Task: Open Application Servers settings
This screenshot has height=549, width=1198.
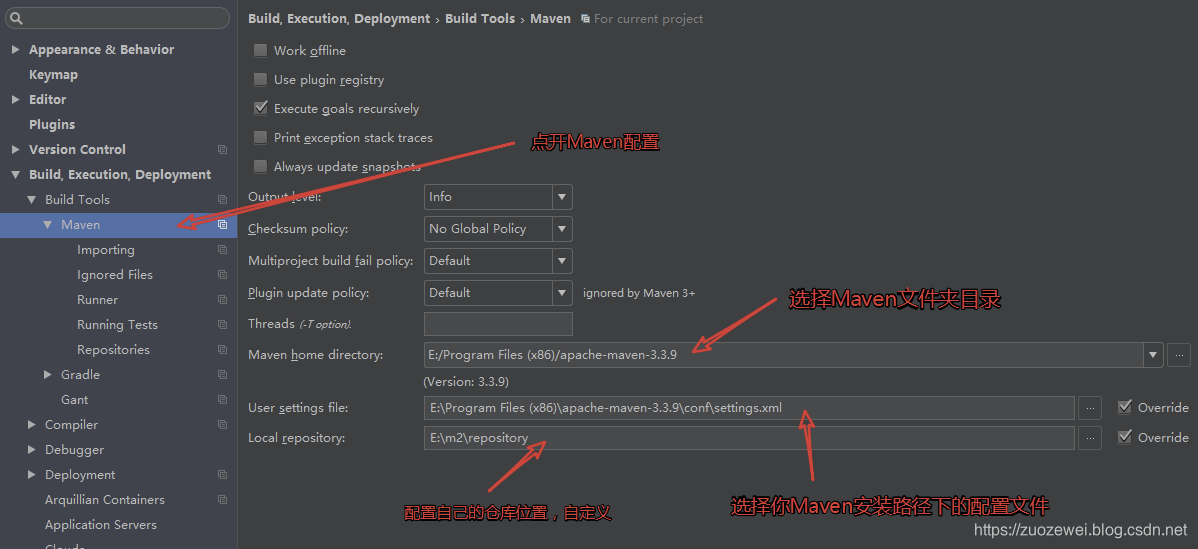Action: point(101,525)
